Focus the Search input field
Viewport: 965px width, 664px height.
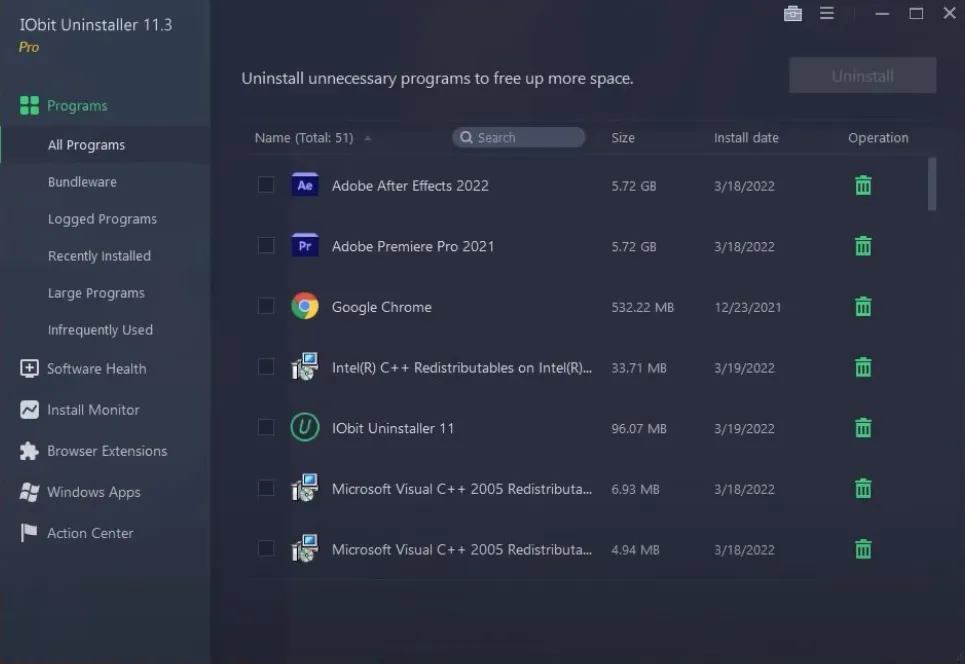518,137
